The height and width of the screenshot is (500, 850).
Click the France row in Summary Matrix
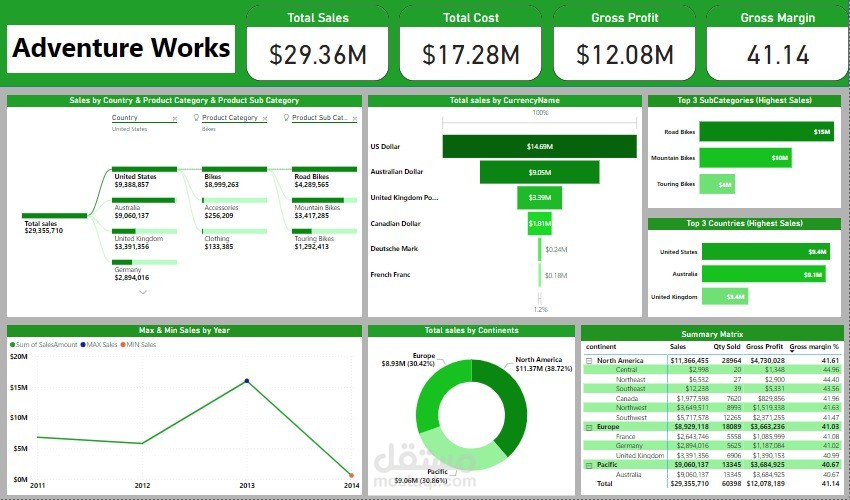pos(712,437)
